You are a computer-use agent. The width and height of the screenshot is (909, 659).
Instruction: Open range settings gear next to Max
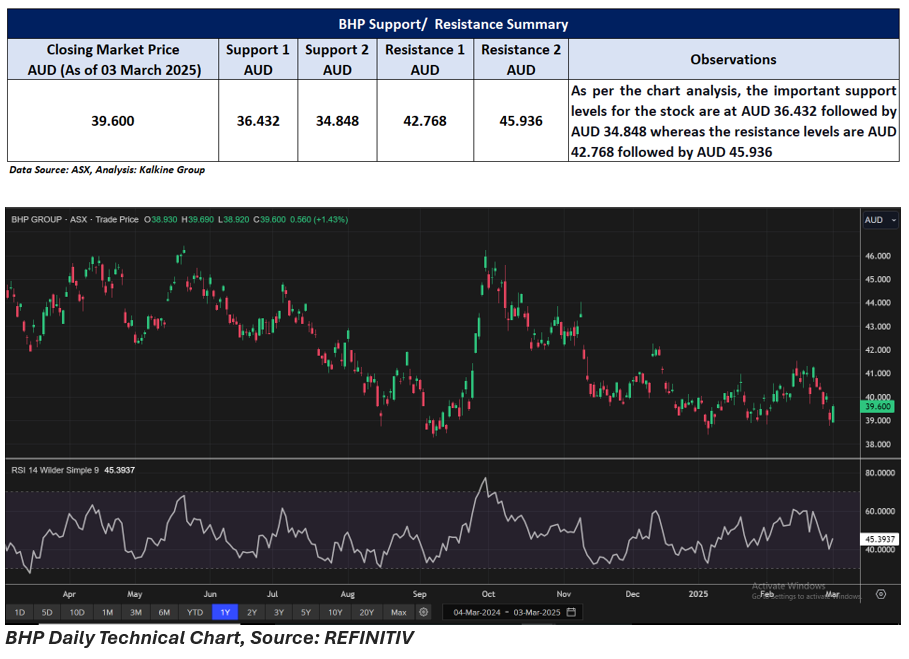424,612
